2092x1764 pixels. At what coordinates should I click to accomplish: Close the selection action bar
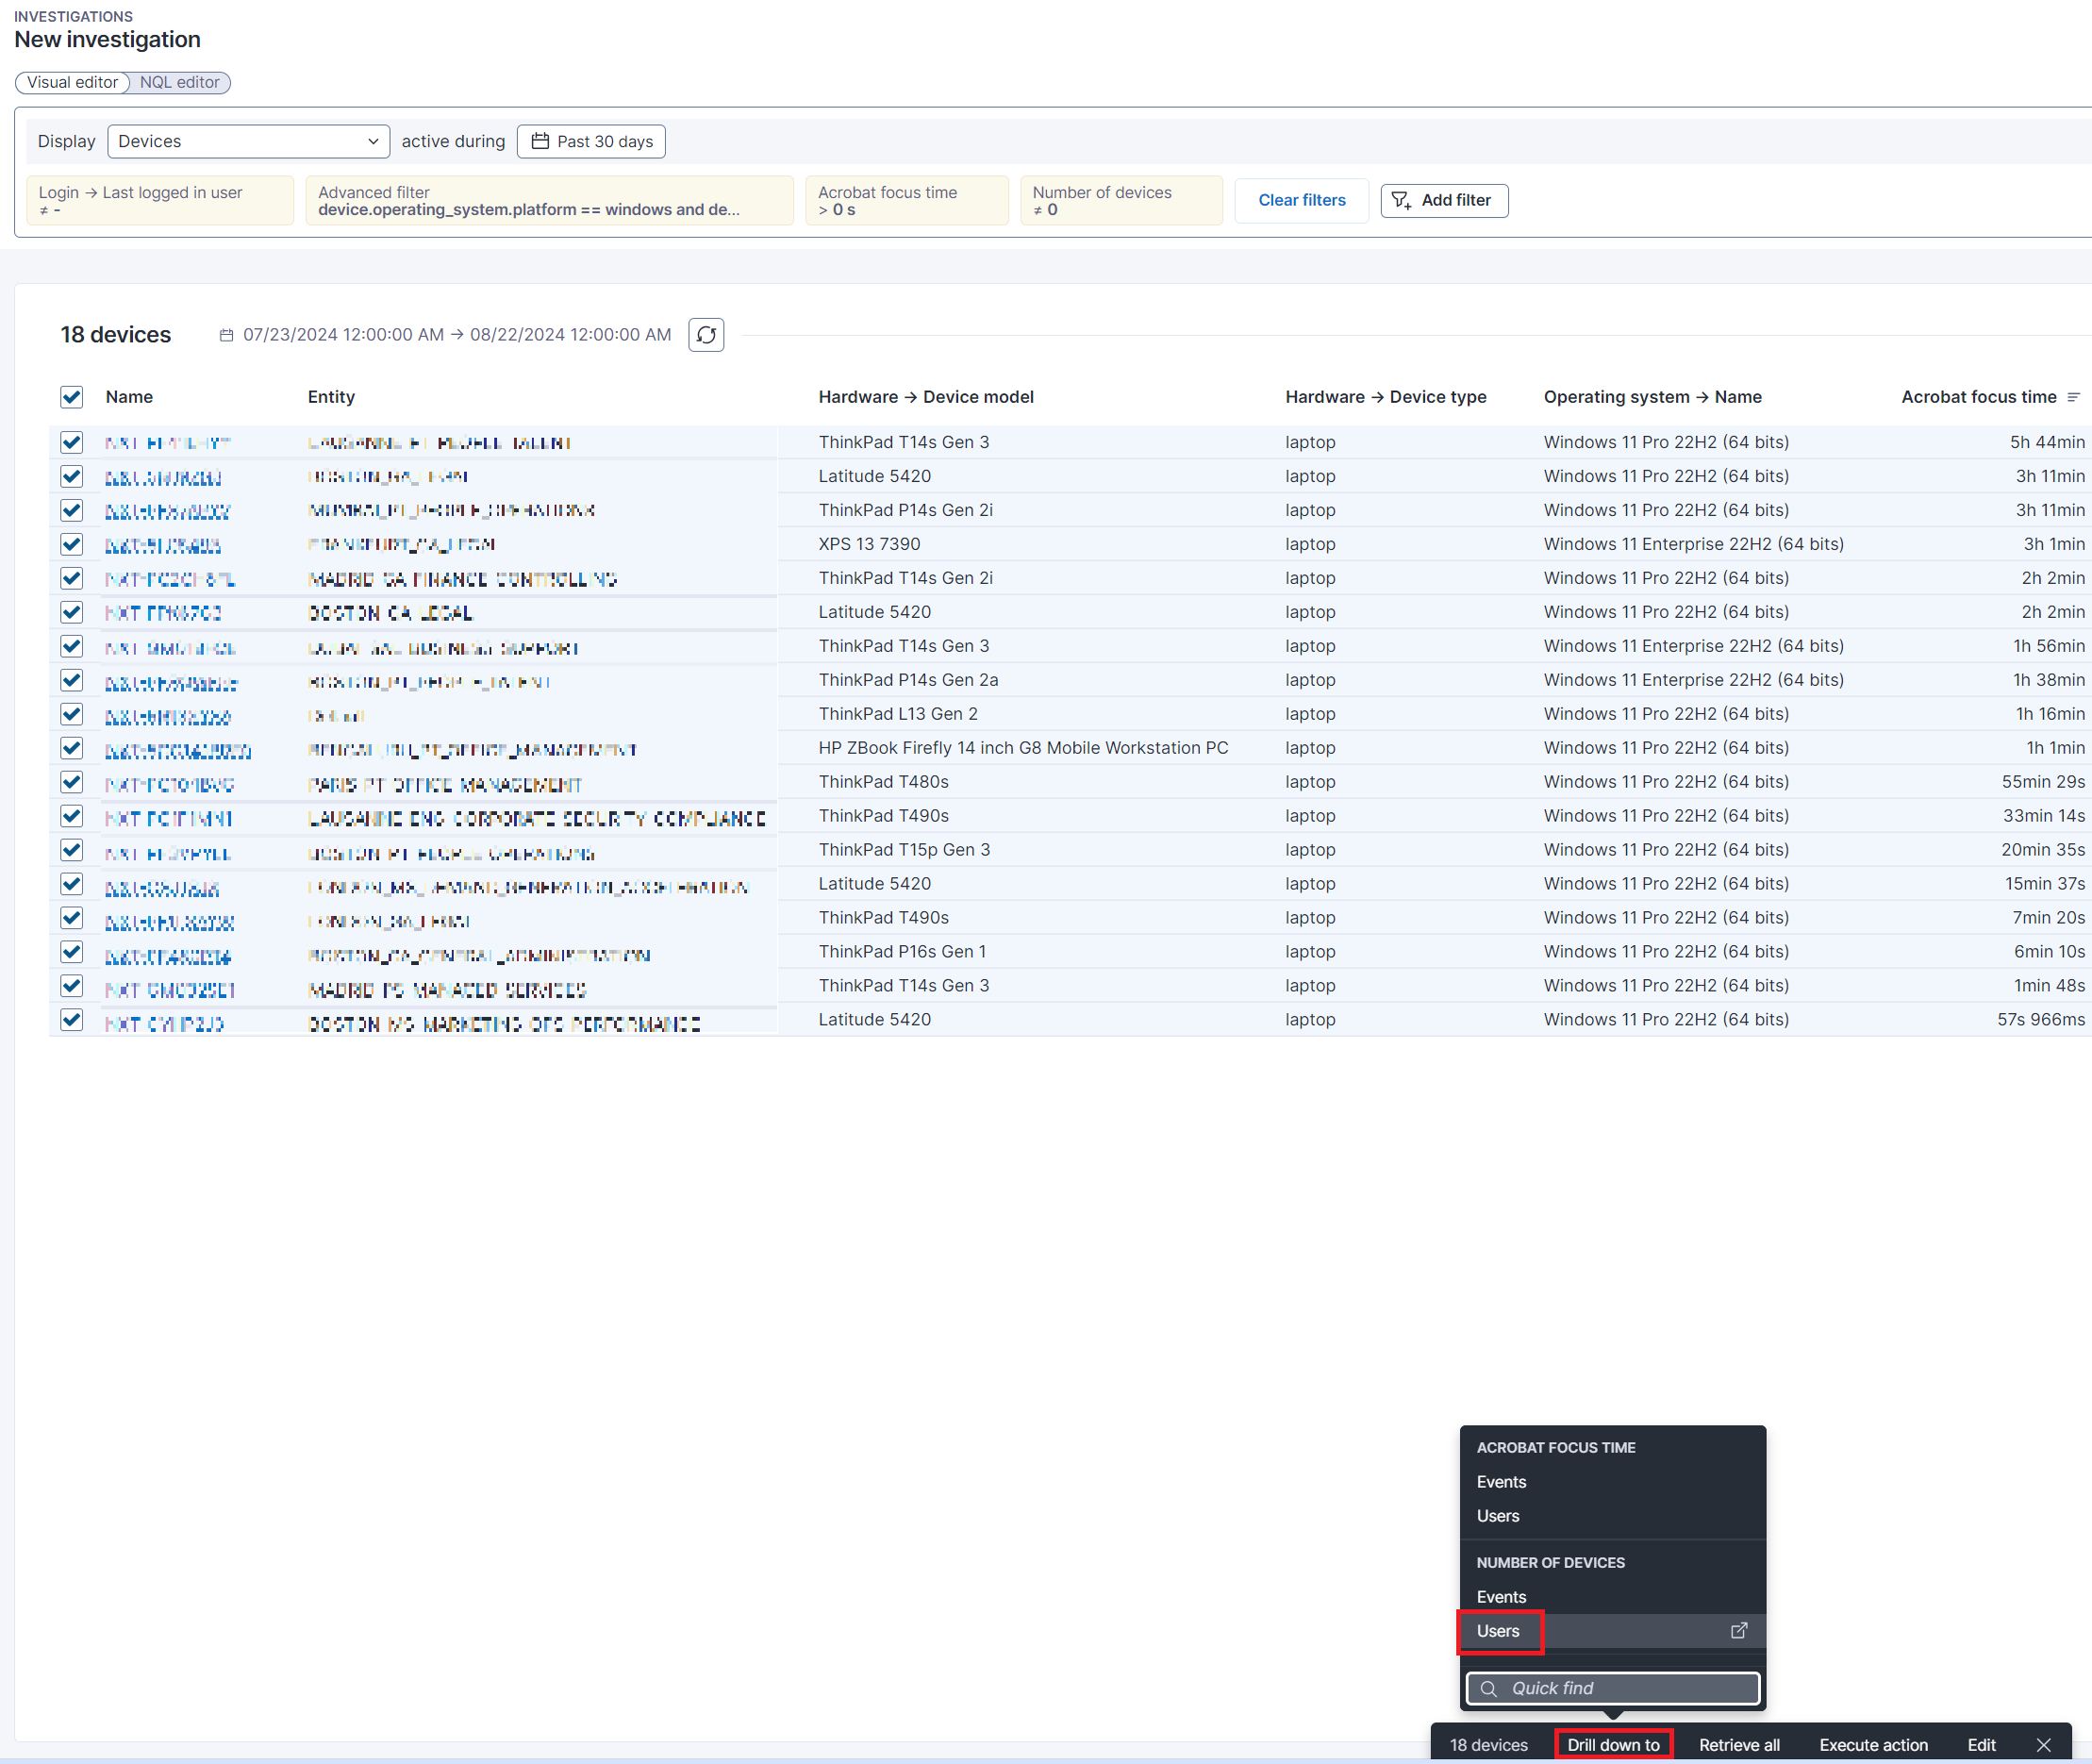2043,1745
